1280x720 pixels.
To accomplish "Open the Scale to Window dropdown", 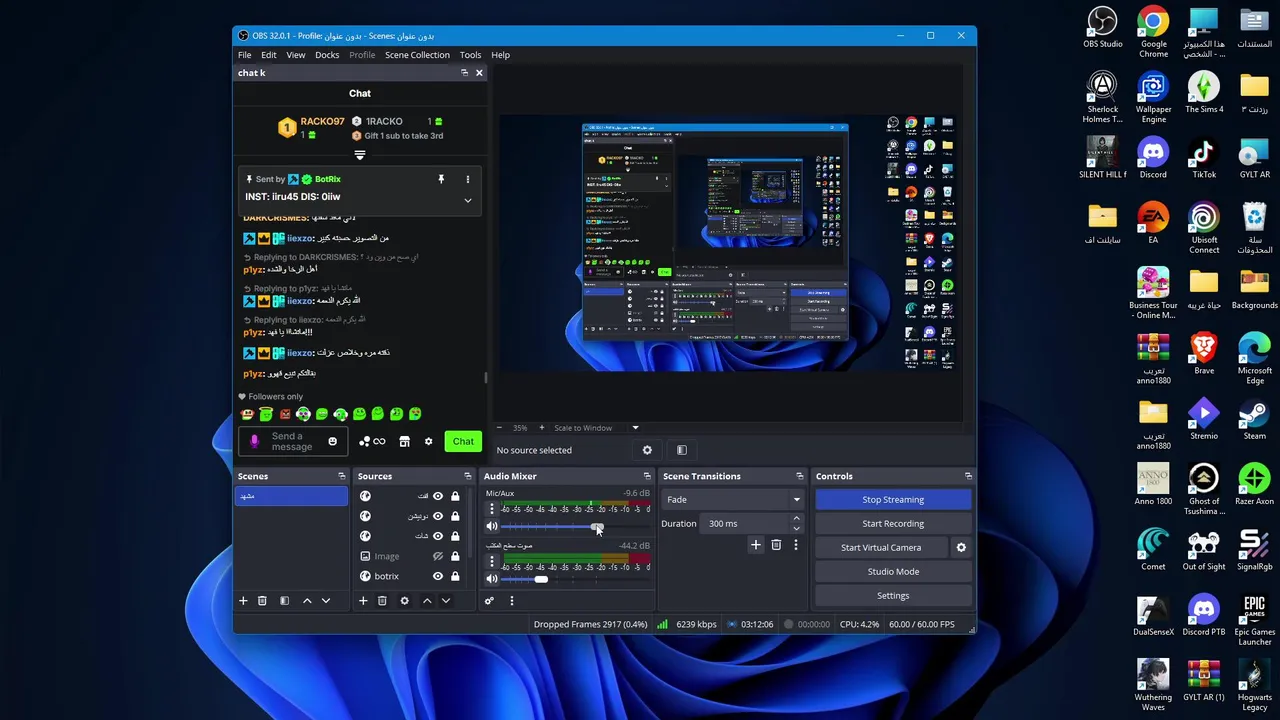I will point(596,428).
